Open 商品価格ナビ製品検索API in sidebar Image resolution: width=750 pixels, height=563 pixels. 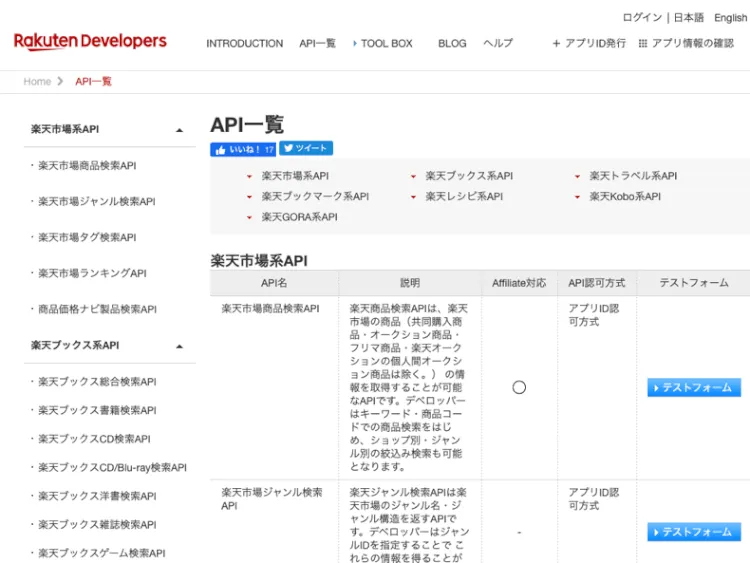click(98, 309)
